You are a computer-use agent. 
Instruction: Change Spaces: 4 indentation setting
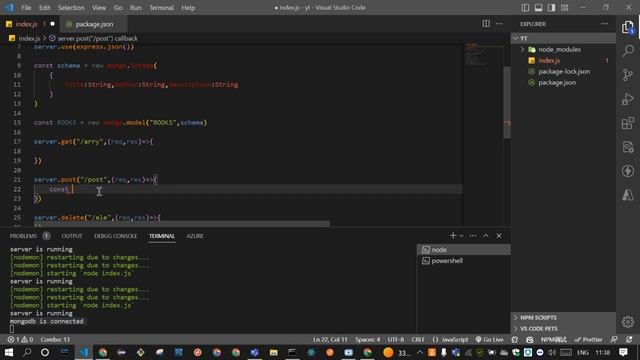(367, 340)
